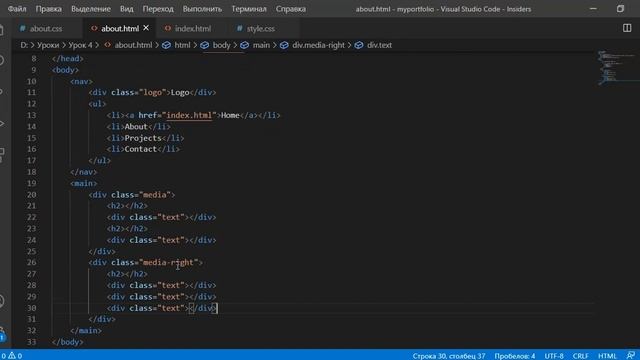Image resolution: width=640 pixels, height=360 pixels.
Task: Change language mode HTML
Action: [x=607, y=356]
